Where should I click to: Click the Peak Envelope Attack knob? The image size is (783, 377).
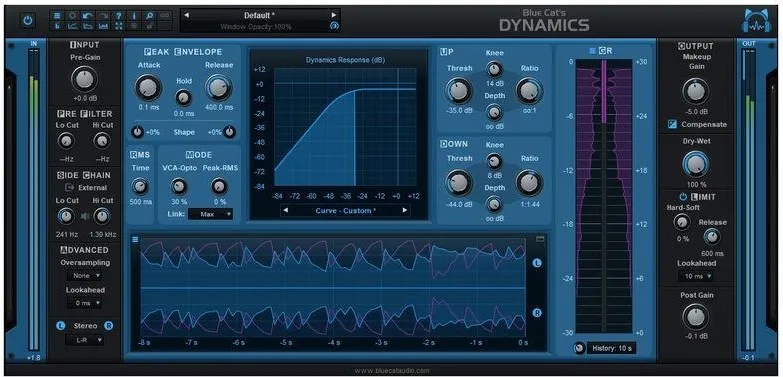[x=148, y=87]
